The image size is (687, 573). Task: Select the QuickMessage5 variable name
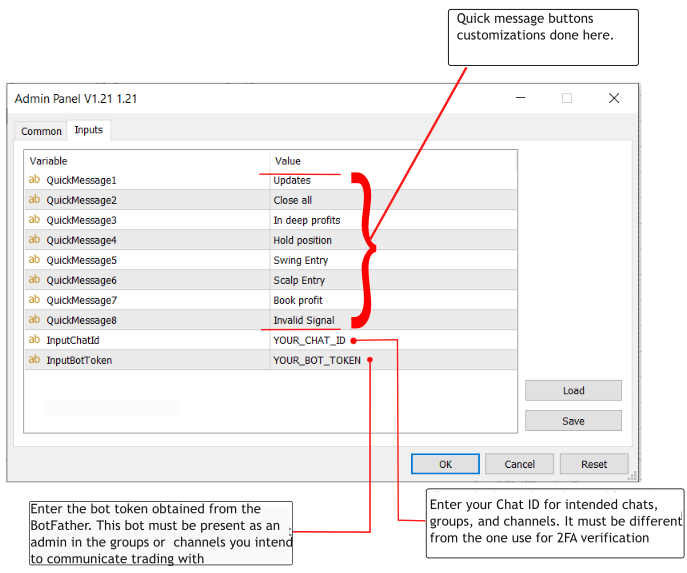pos(81,260)
